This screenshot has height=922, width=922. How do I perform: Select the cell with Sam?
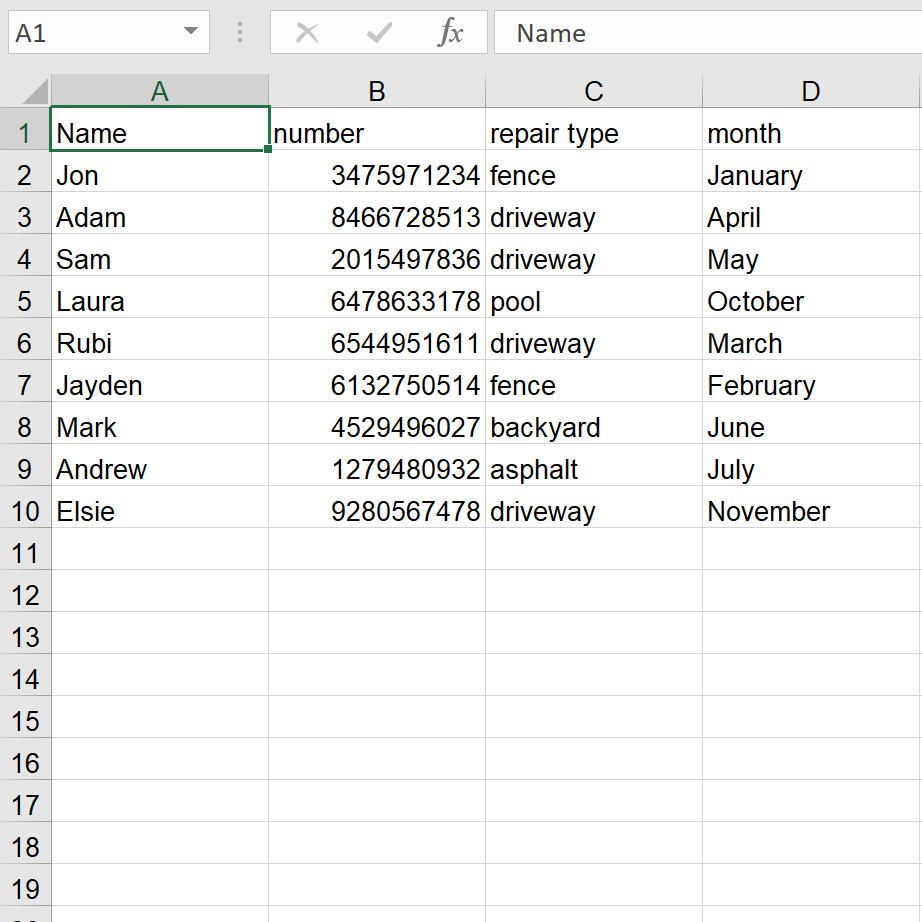point(160,255)
